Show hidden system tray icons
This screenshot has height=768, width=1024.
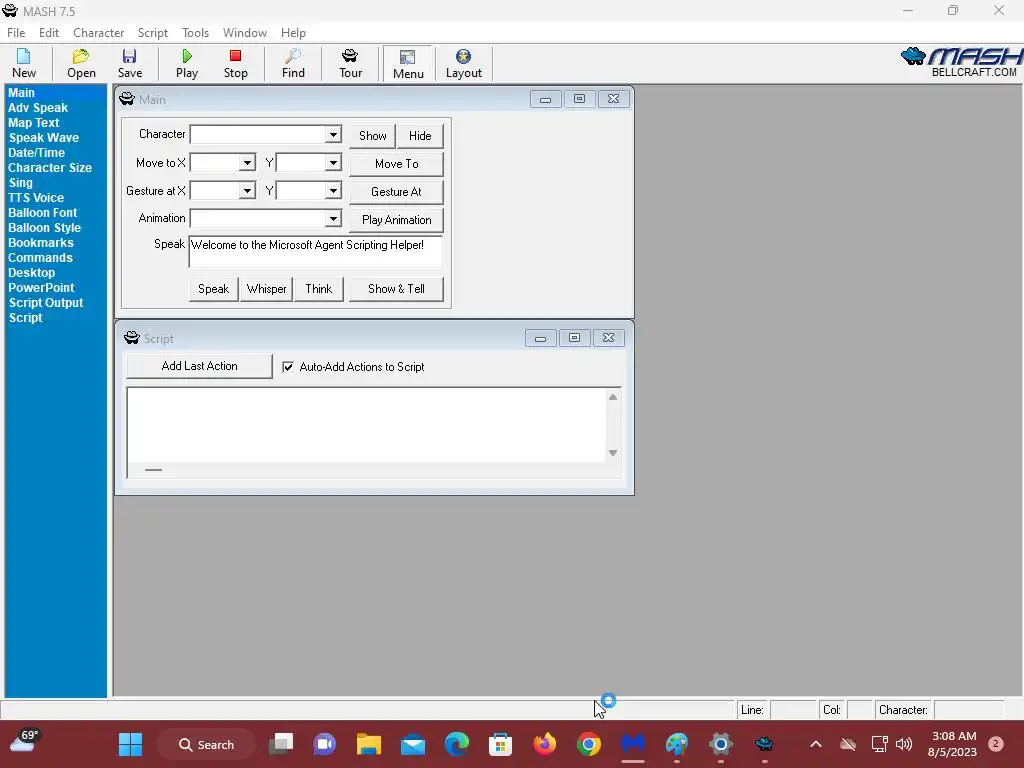(816, 744)
